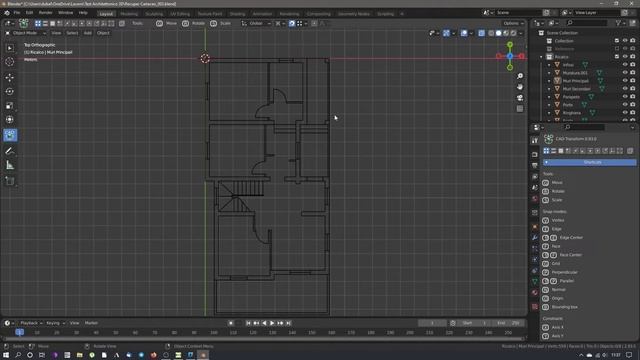The image size is (640, 360).
Task: Hide Muratura.001 with its eye icon
Action: point(625,73)
